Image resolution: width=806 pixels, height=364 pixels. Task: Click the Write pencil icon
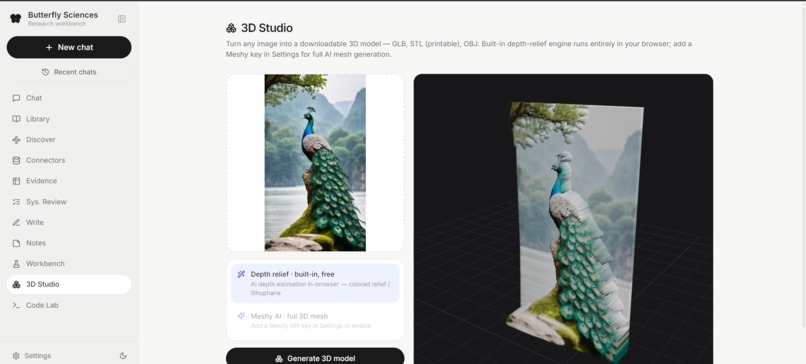tap(16, 222)
